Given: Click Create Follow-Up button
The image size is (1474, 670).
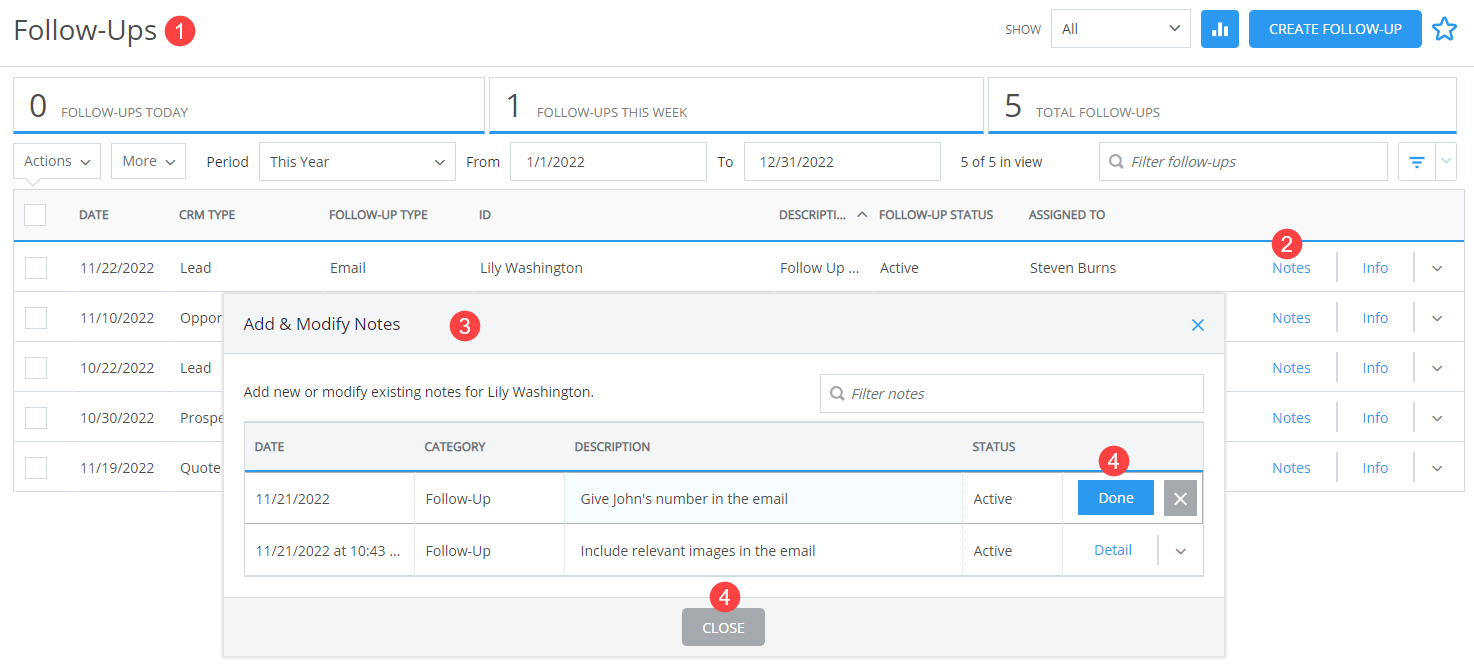Looking at the screenshot, I should click(x=1335, y=29).
